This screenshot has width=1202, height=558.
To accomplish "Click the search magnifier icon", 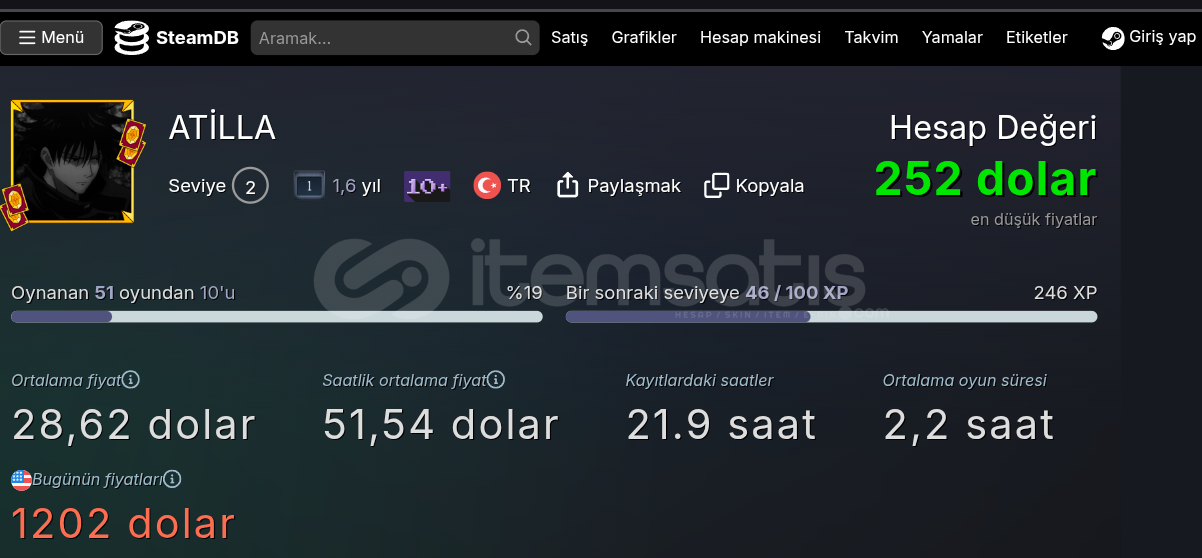I will (x=523, y=38).
